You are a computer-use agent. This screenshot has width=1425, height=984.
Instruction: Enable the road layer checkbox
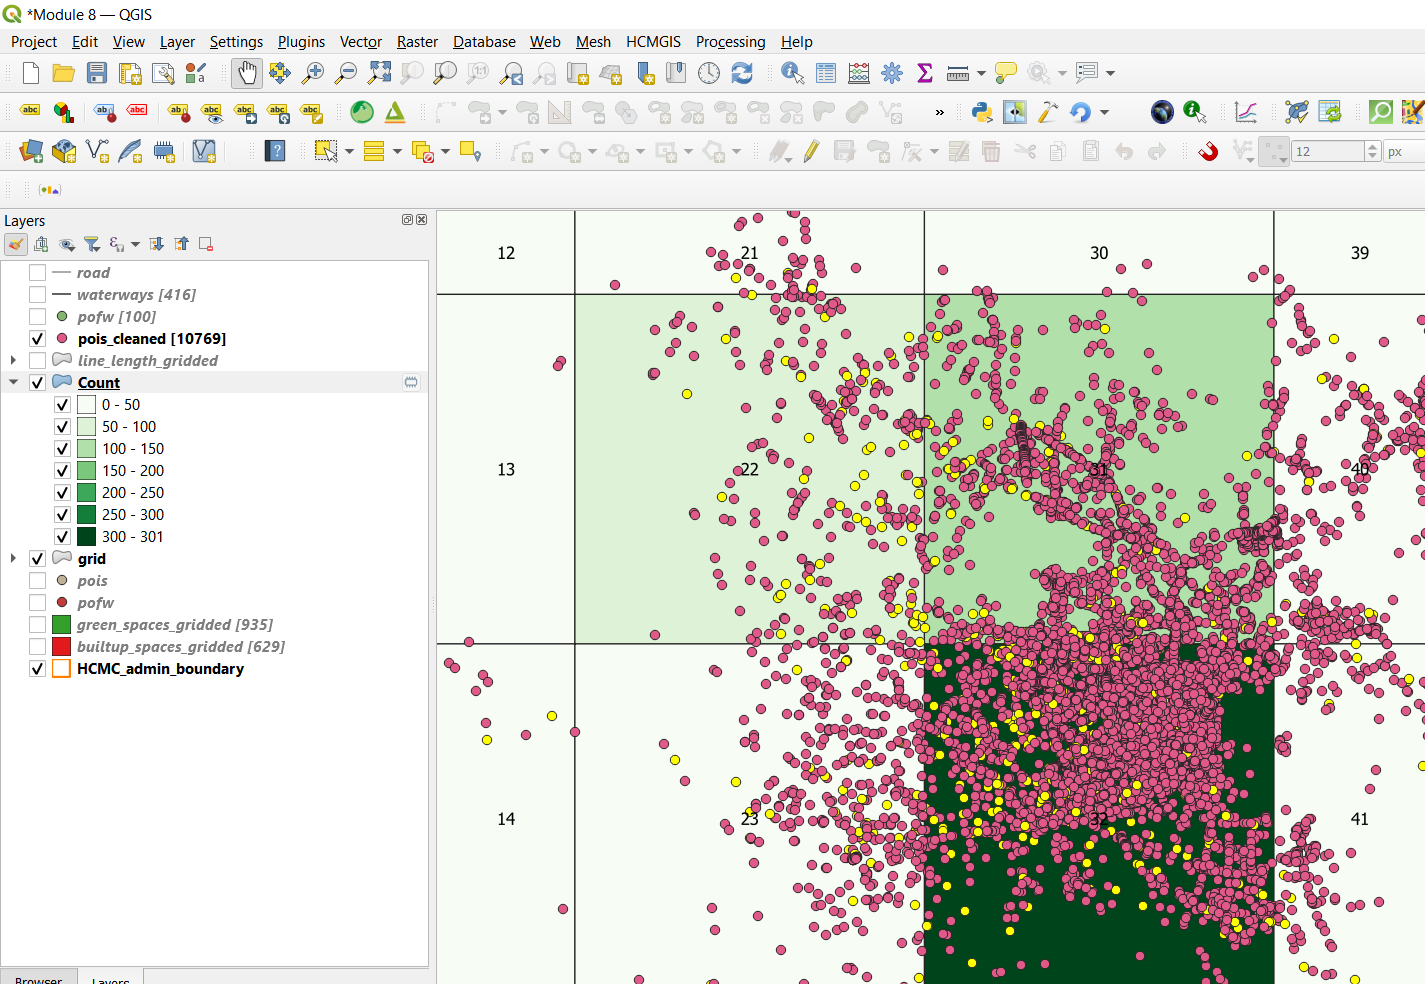tap(37, 273)
